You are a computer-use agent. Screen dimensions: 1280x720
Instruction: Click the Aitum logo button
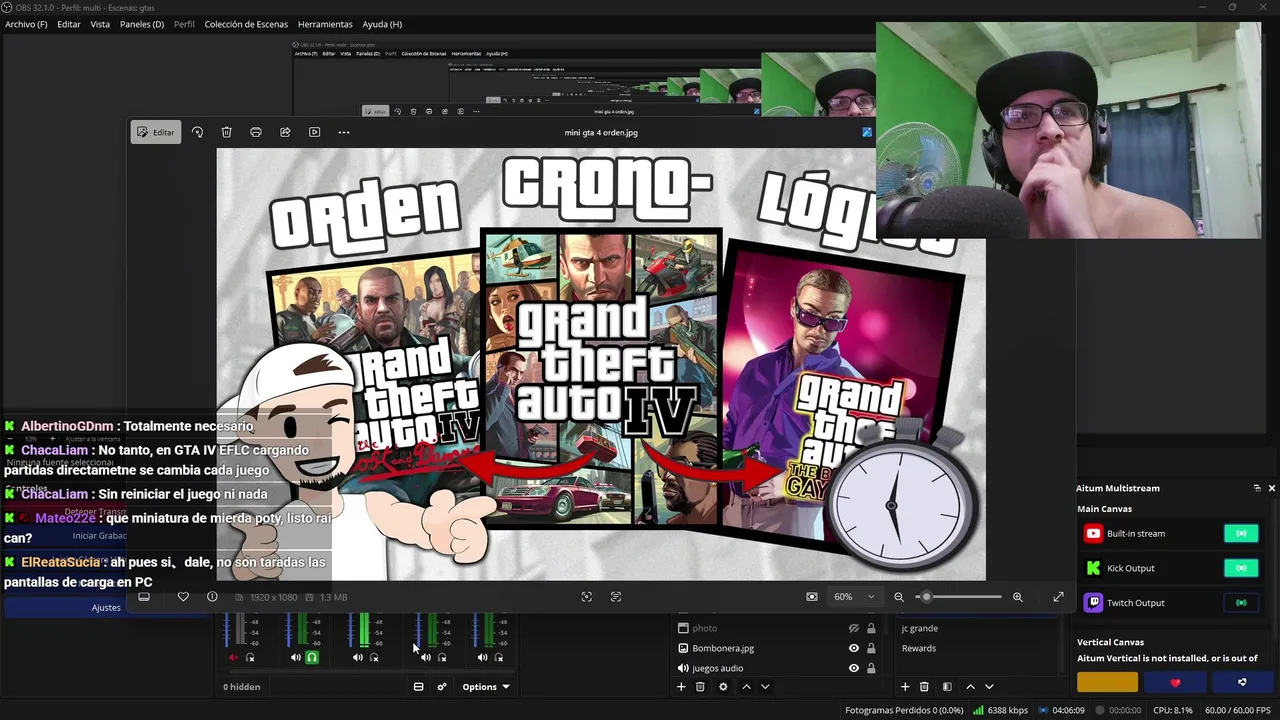click(1242, 683)
